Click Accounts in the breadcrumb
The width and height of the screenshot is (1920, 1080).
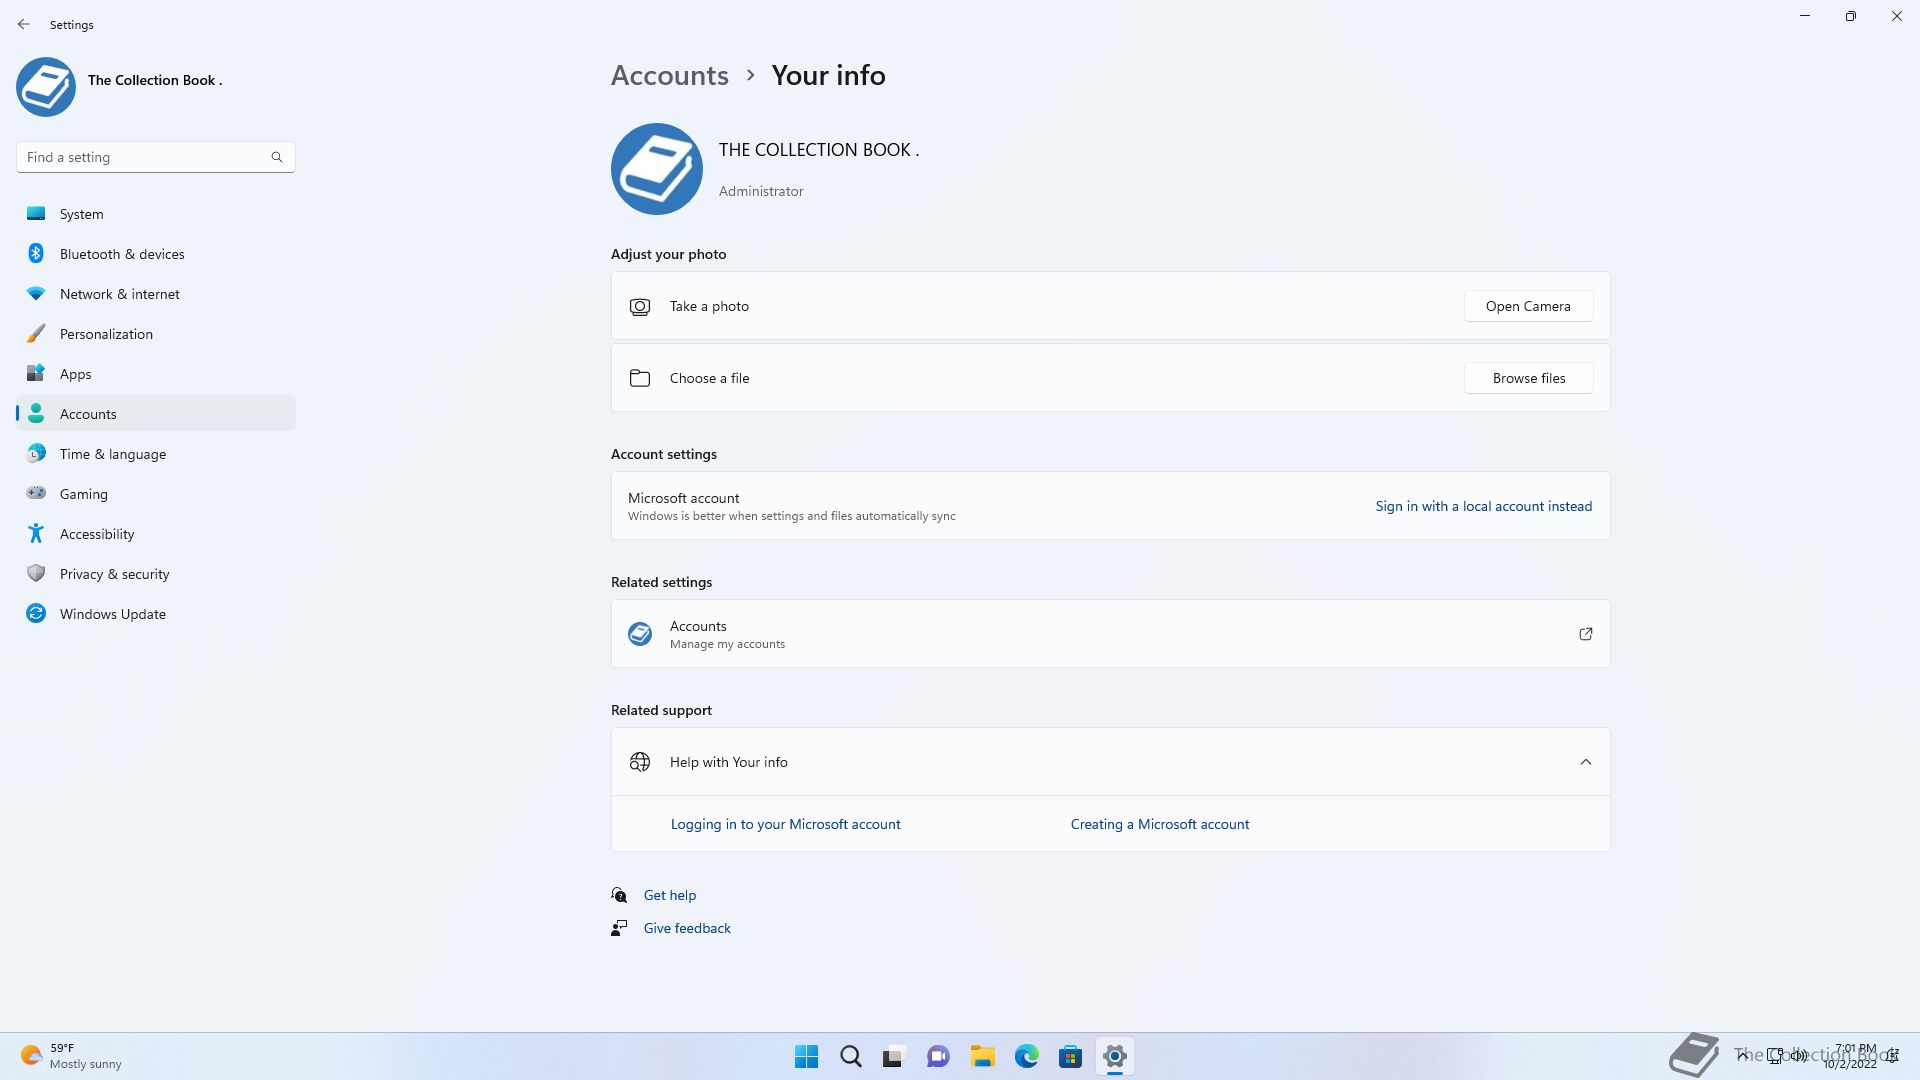[x=670, y=75]
